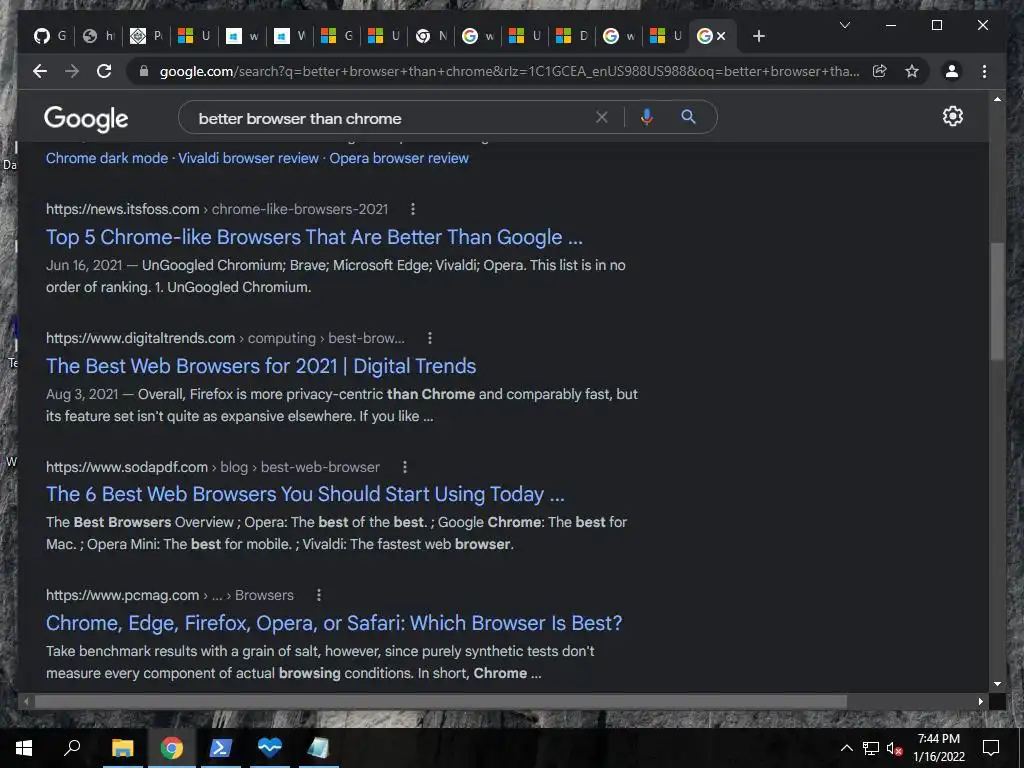Submit search with the magnifying glass icon
1024x768 pixels.
click(688, 117)
